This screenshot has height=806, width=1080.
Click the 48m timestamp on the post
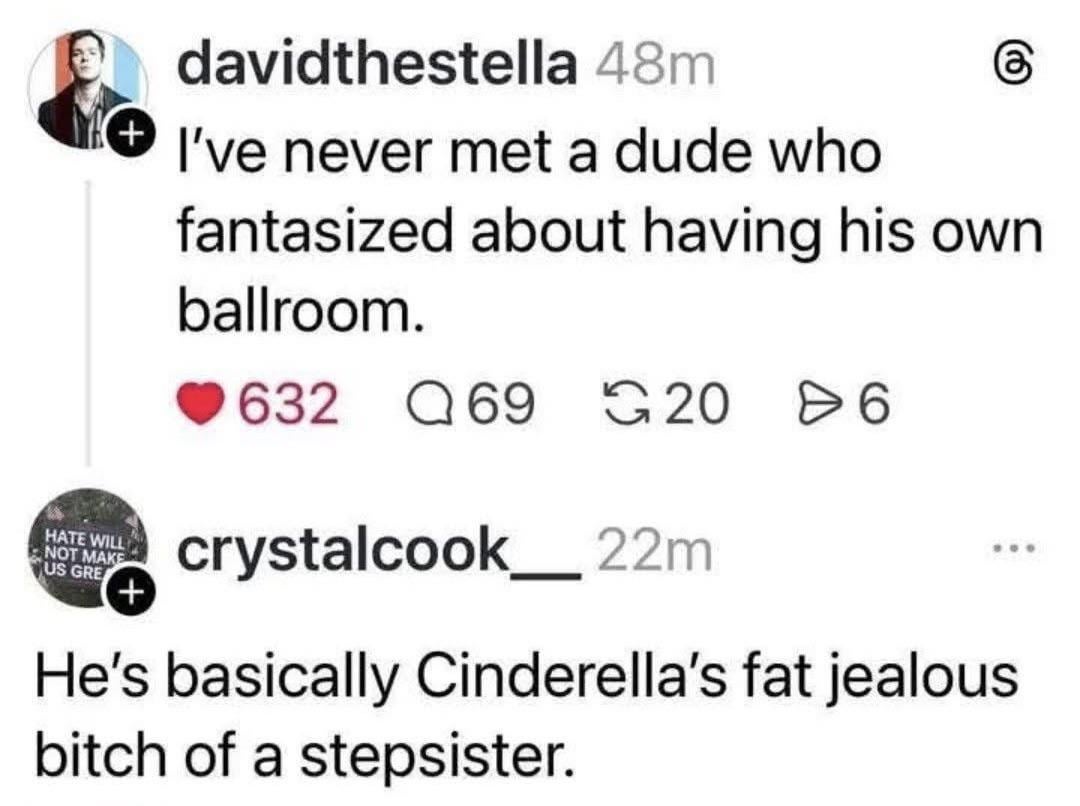click(655, 66)
